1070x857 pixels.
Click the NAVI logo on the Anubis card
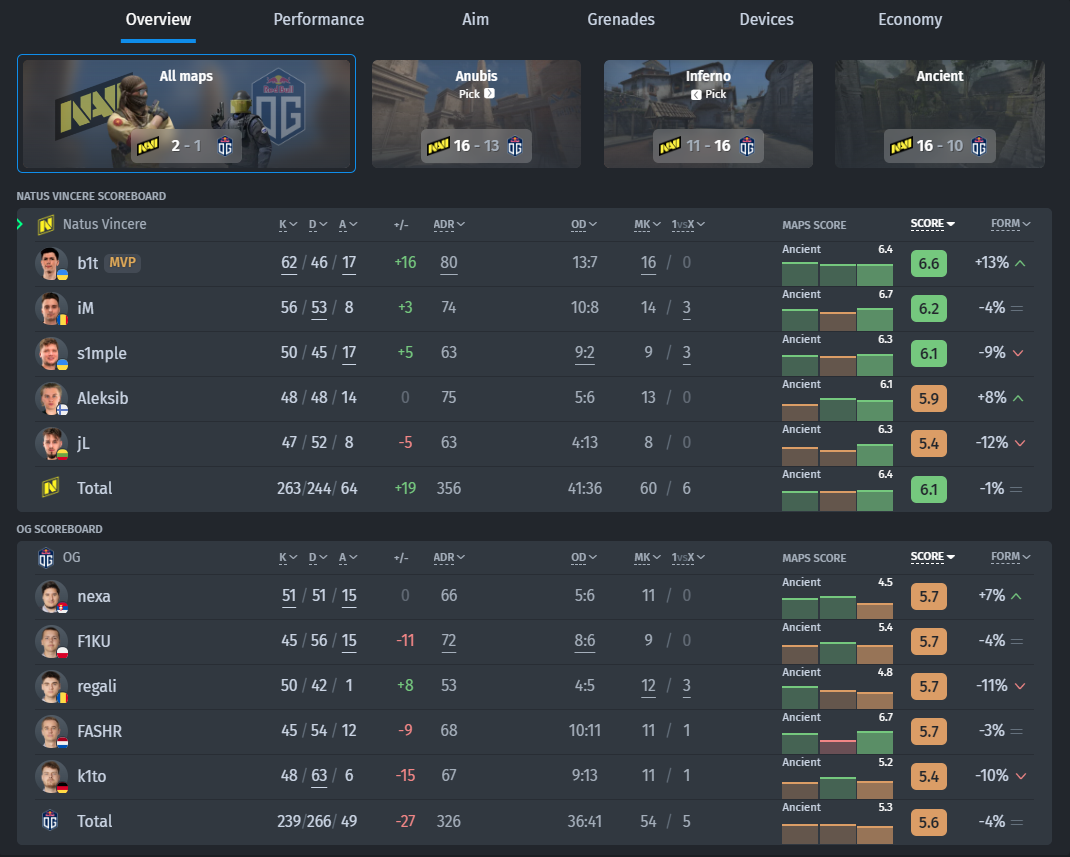438,146
